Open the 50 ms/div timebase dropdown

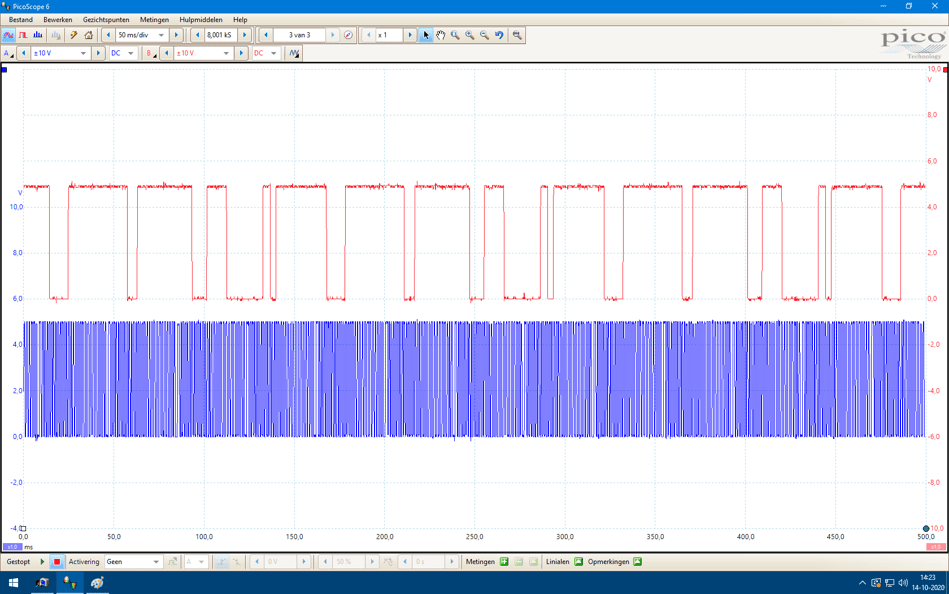[x=161, y=35]
